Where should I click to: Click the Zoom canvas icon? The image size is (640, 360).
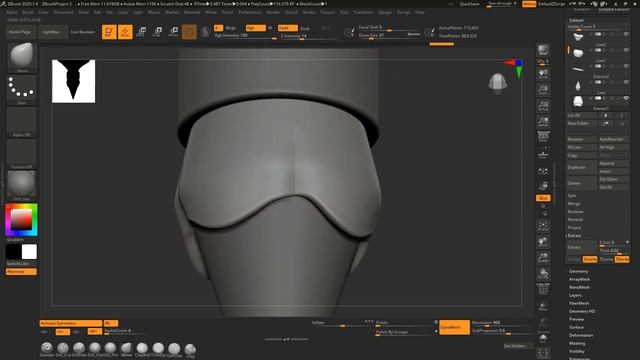click(x=543, y=90)
